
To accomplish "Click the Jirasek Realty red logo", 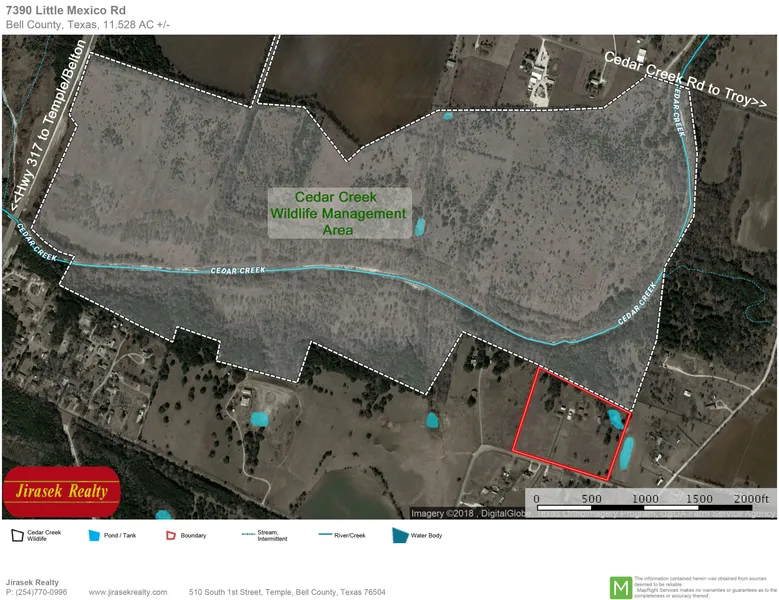I will pyautogui.click(x=62, y=491).
